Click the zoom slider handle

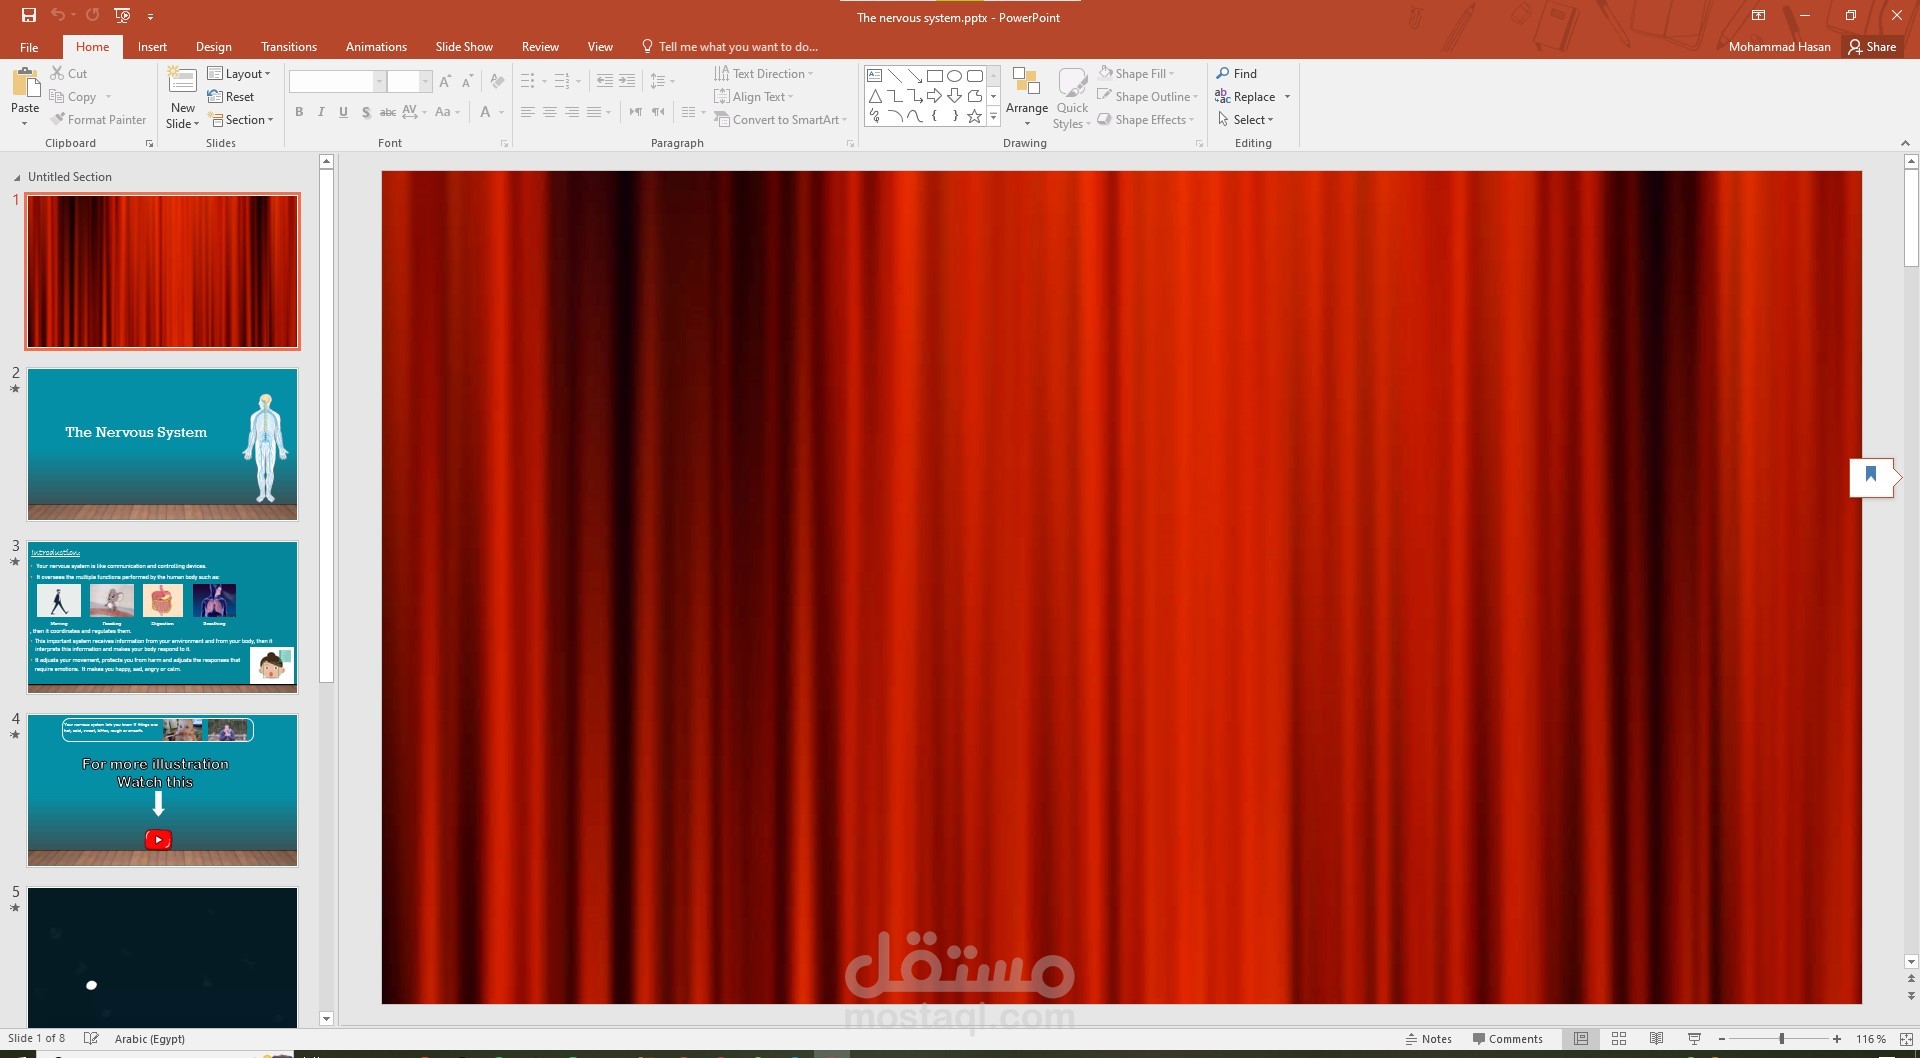[x=1782, y=1039]
